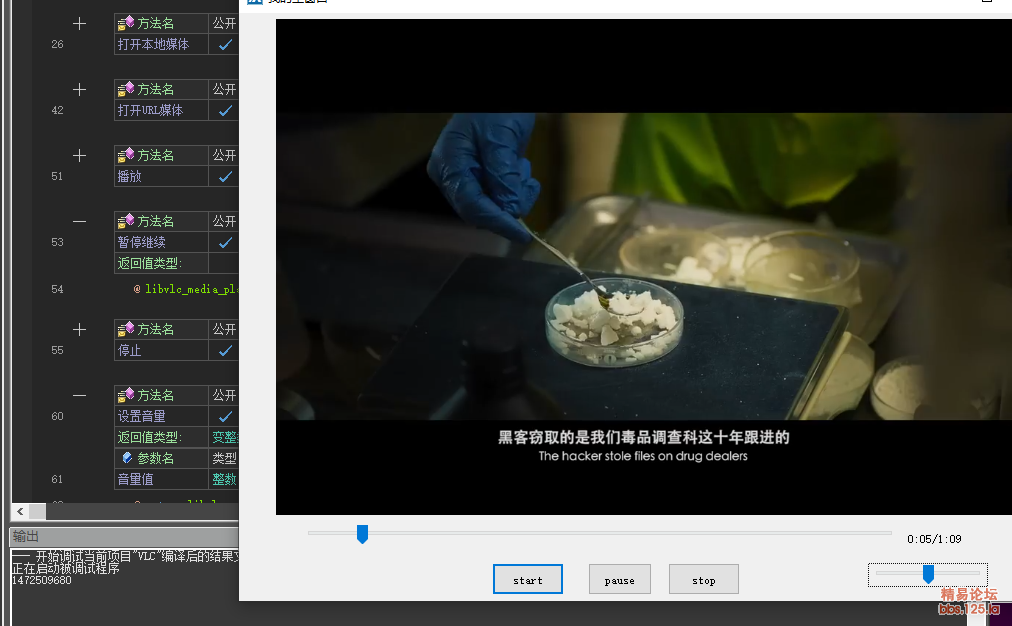Viewport: 1012px width, 626px height.
Task: Expand the 打开本地媒体 method block
Action: pos(79,24)
